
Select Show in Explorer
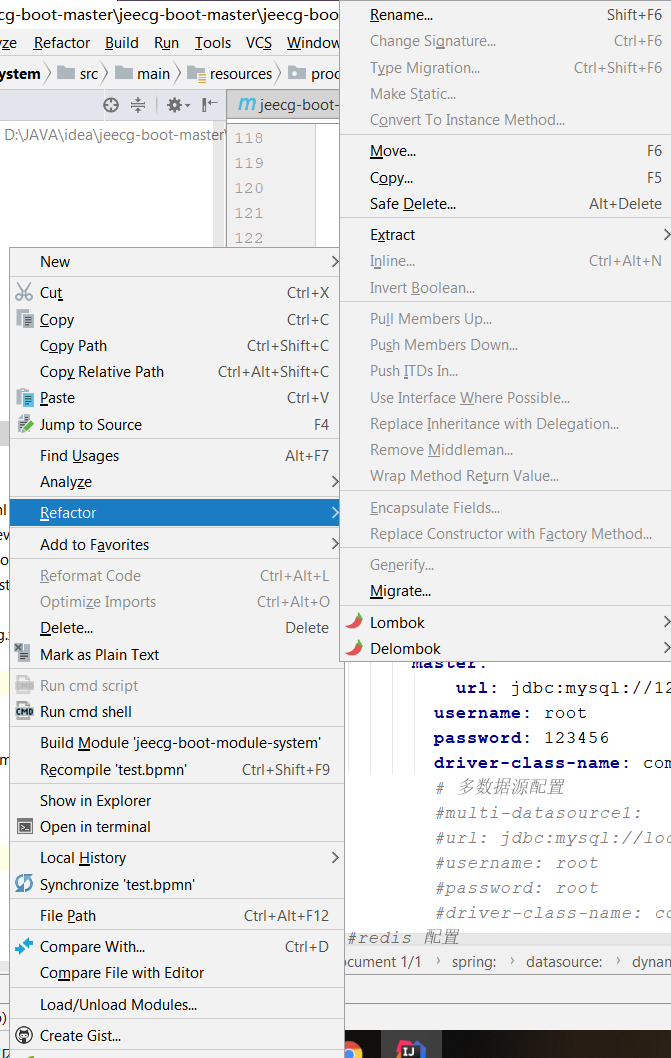click(x=177, y=800)
